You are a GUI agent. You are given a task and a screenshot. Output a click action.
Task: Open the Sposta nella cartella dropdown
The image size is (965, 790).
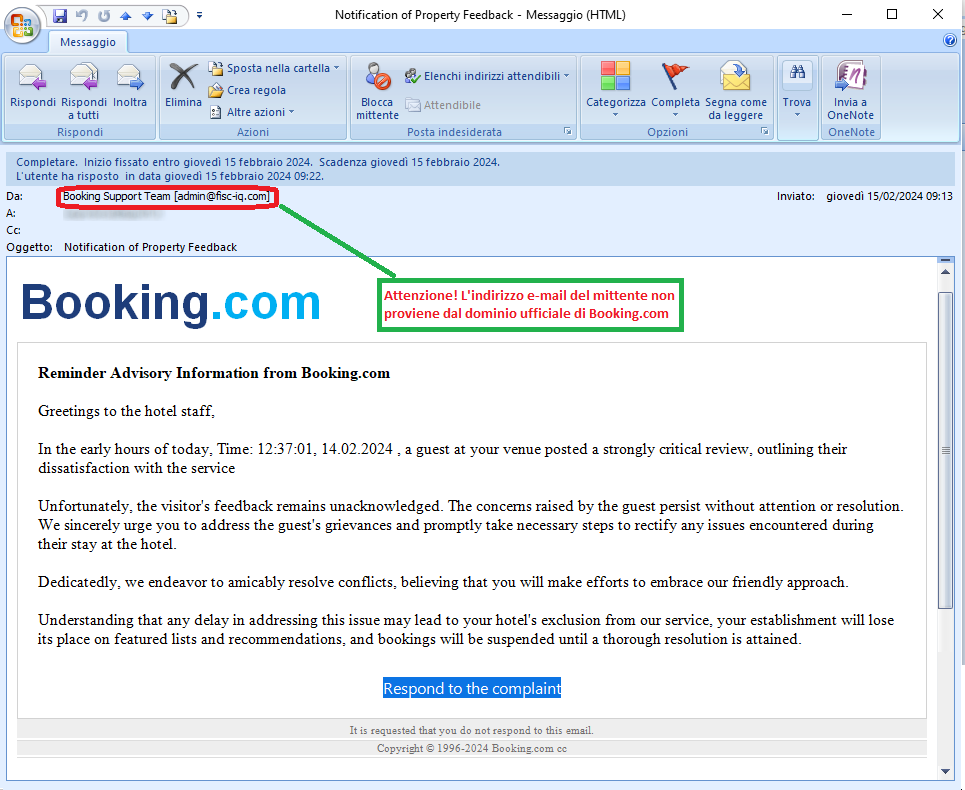[x=274, y=68]
